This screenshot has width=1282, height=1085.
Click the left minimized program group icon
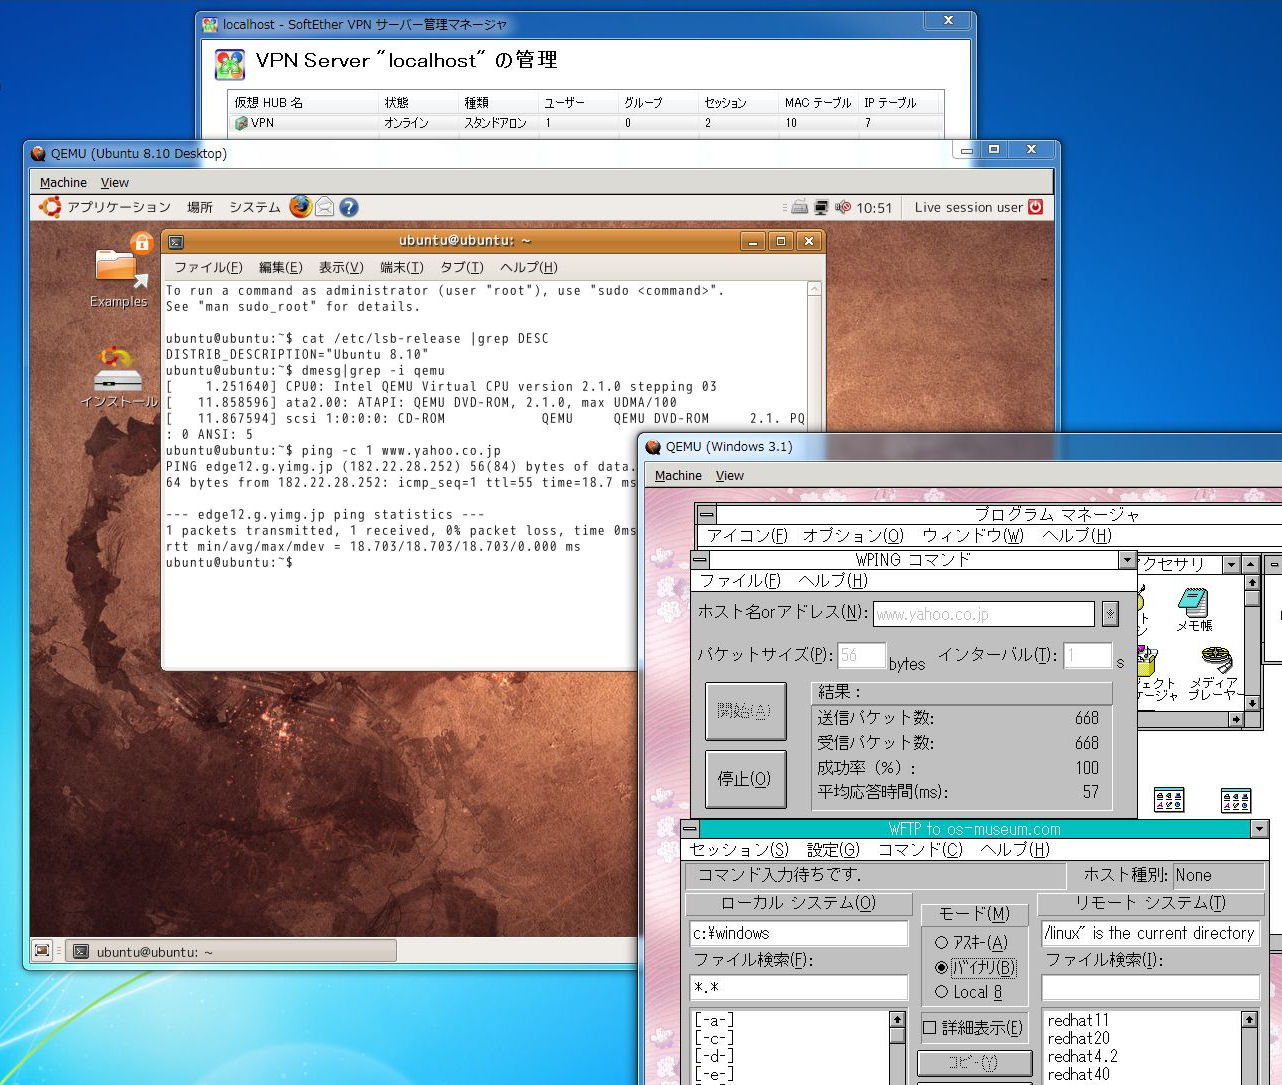click(1169, 799)
